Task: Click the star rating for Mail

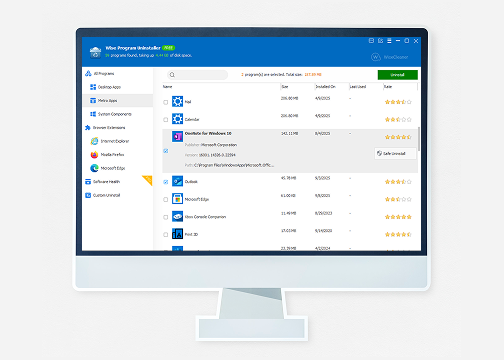Action: [x=398, y=102]
